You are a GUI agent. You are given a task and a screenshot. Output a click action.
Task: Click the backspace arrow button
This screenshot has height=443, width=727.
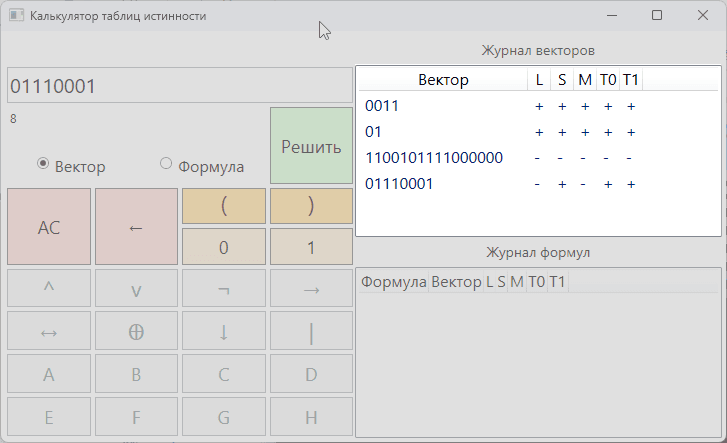[136, 227]
